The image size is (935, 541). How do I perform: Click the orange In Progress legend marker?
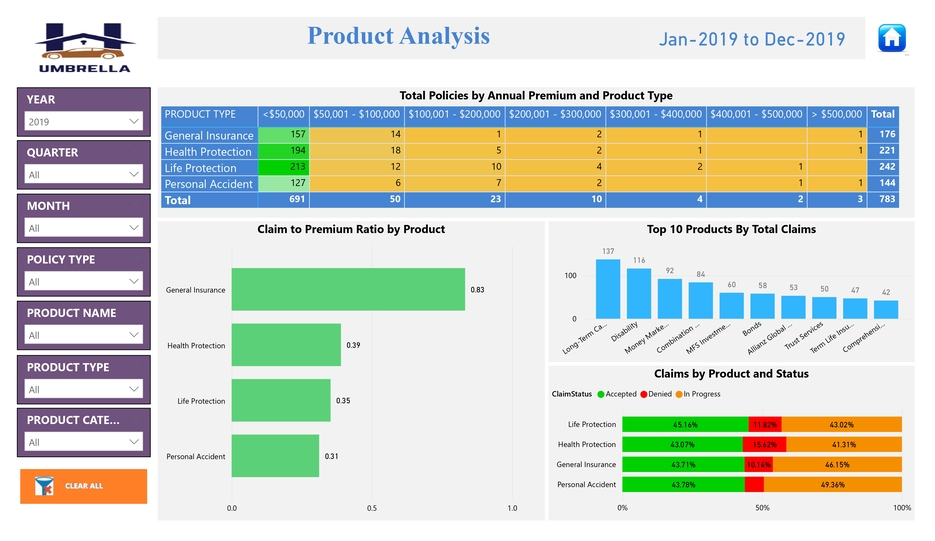pyautogui.click(x=679, y=394)
